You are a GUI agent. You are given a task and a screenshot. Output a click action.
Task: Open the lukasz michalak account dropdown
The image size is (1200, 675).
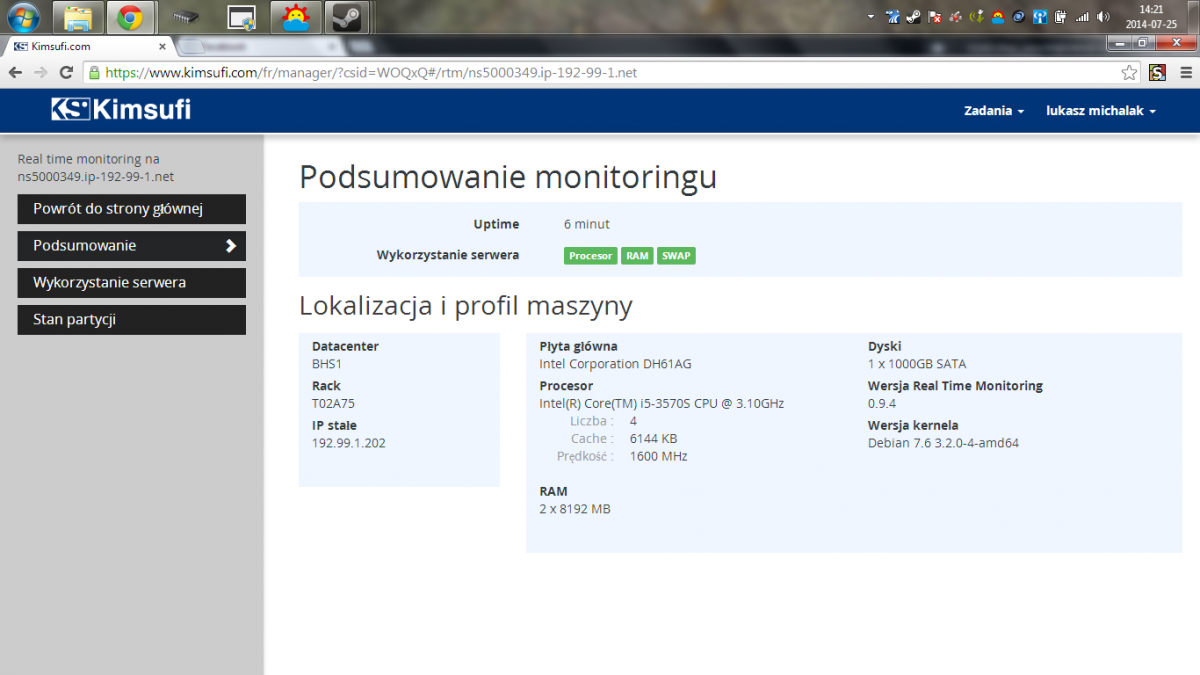(1101, 111)
